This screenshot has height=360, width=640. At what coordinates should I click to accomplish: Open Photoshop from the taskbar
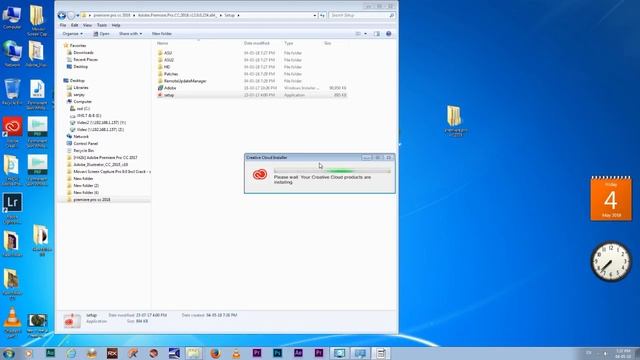[x=278, y=353]
